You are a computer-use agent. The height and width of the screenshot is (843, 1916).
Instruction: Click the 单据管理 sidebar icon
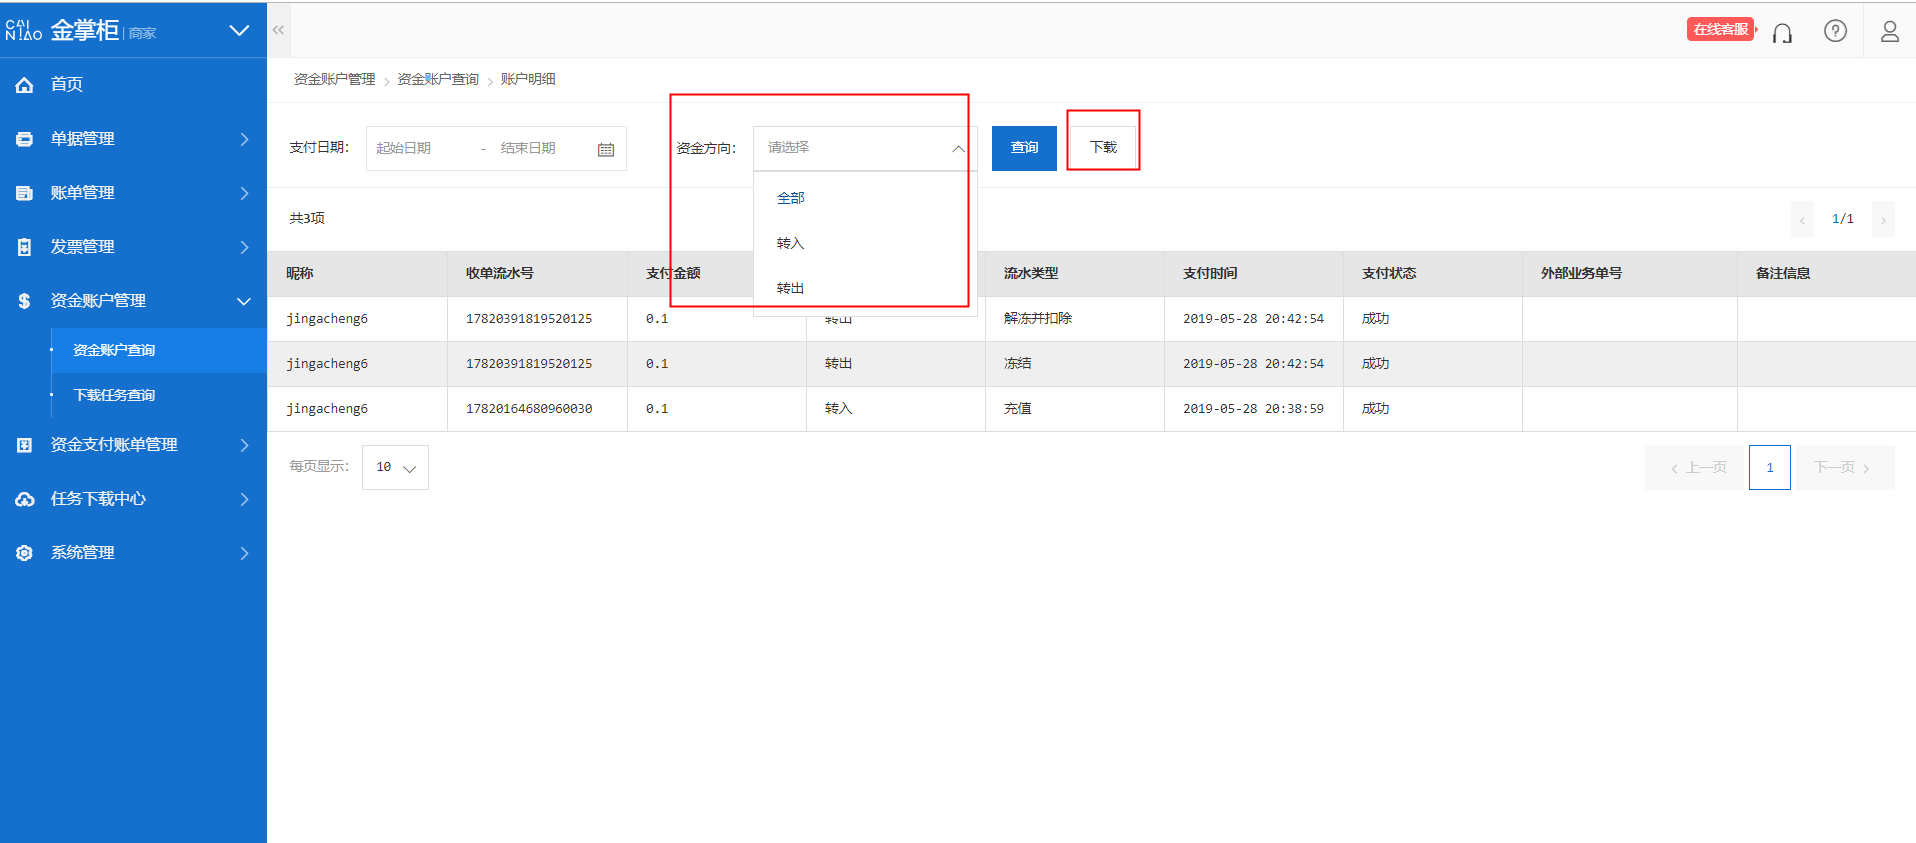[x=25, y=139]
